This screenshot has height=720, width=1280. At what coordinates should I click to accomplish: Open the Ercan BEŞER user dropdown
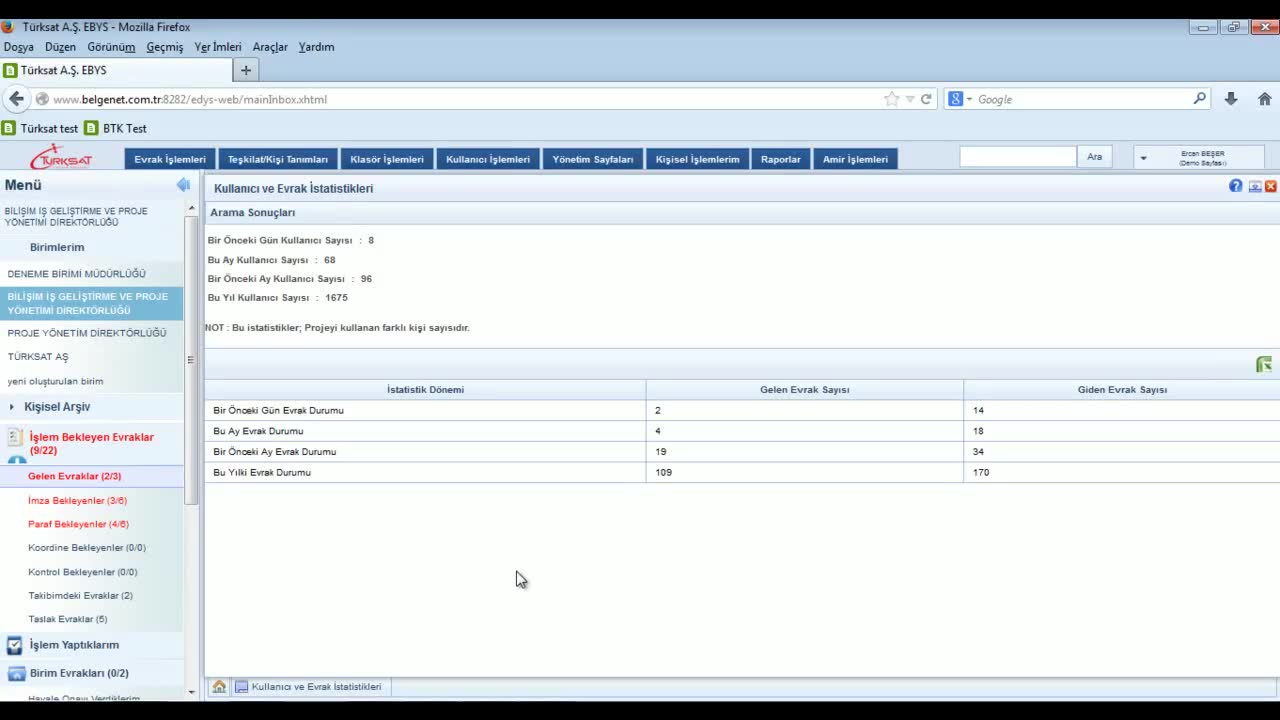(x=1143, y=158)
